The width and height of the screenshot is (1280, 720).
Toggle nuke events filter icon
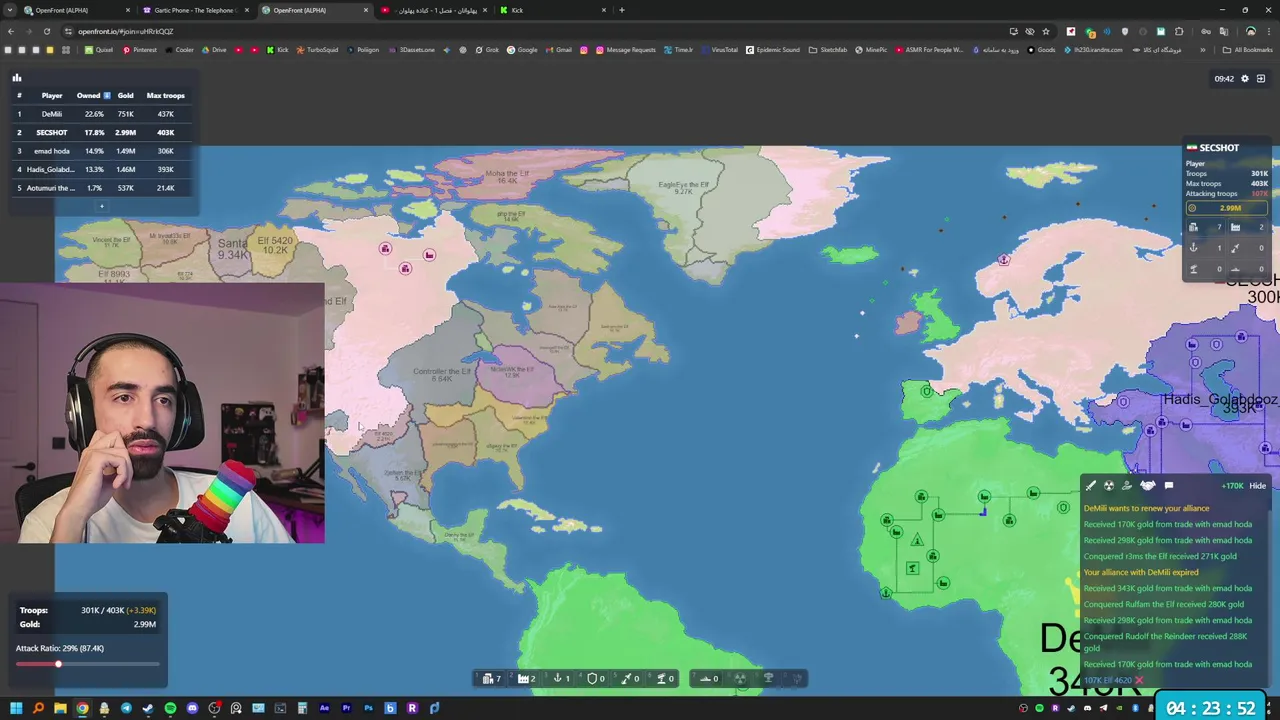(x=1109, y=486)
